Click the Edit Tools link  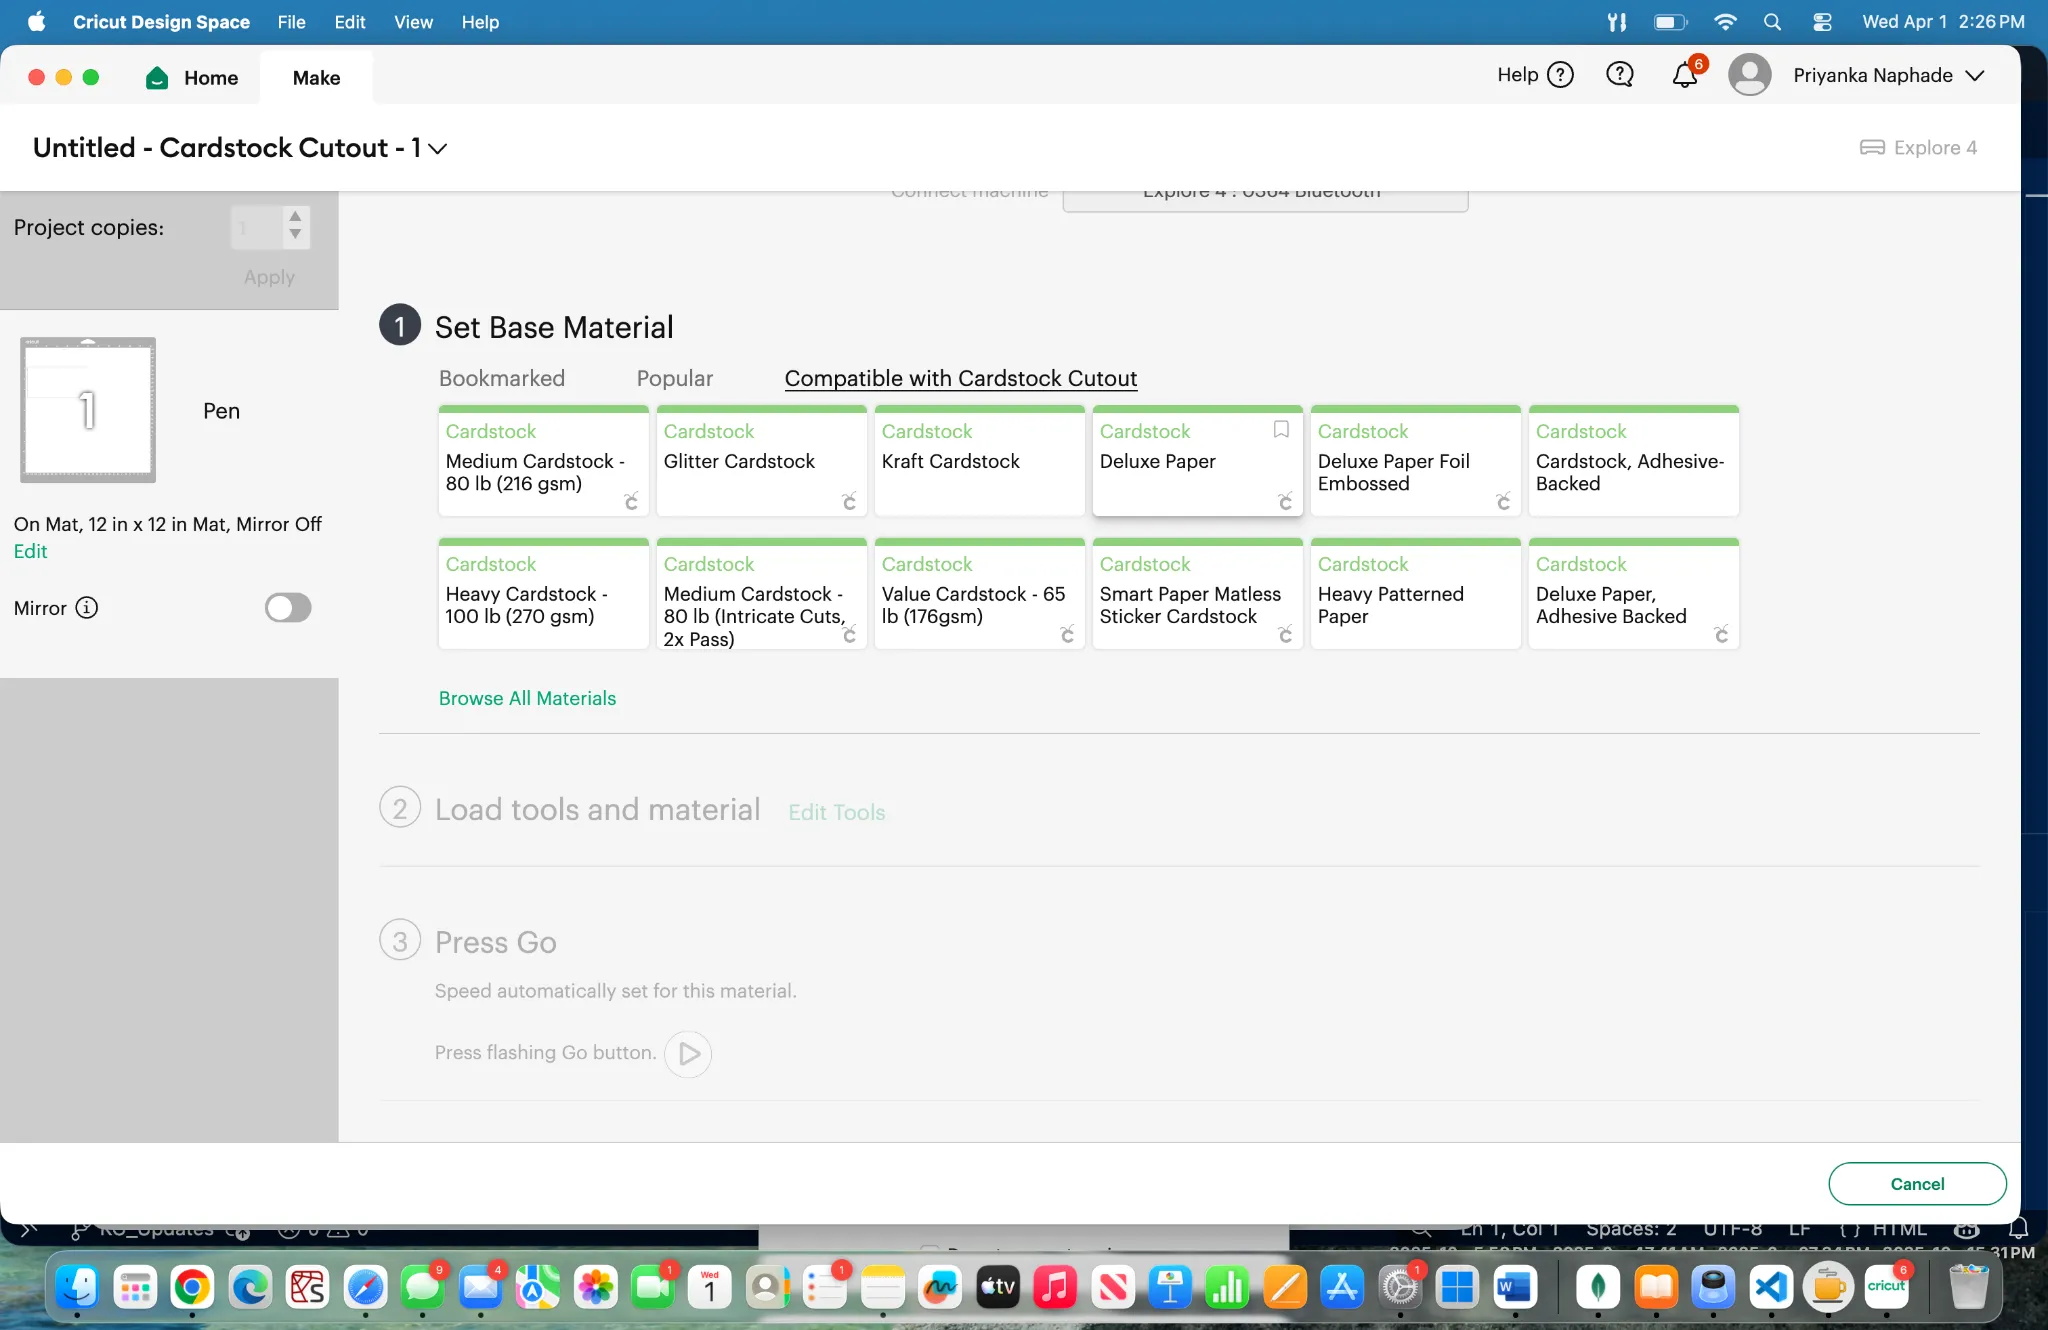click(x=837, y=812)
